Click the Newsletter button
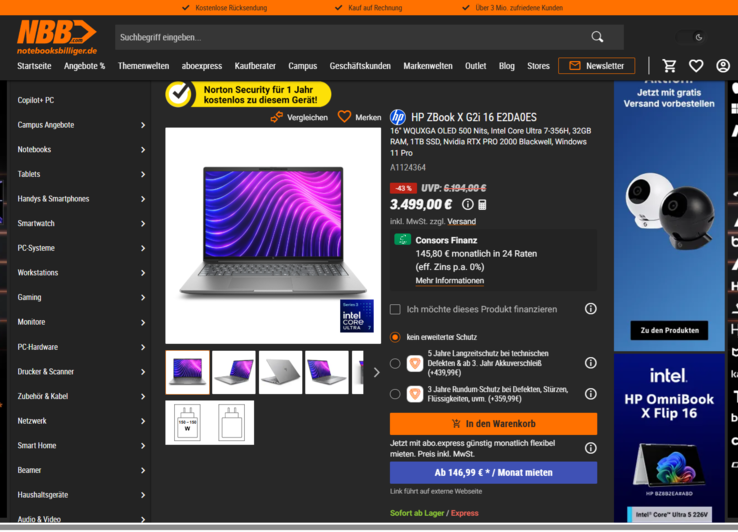Image resolution: width=738 pixels, height=532 pixels. (596, 66)
